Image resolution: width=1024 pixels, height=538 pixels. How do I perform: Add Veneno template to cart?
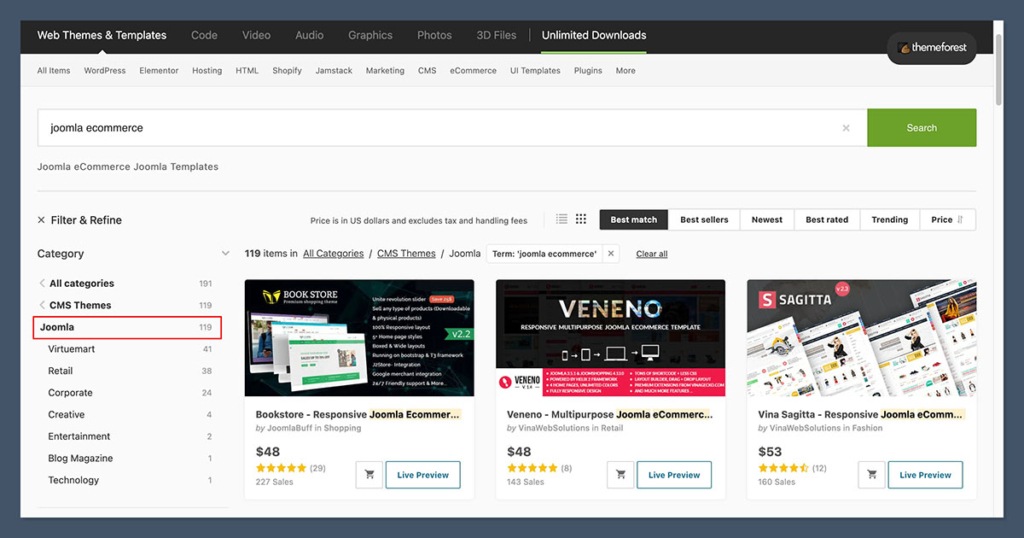click(621, 475)
